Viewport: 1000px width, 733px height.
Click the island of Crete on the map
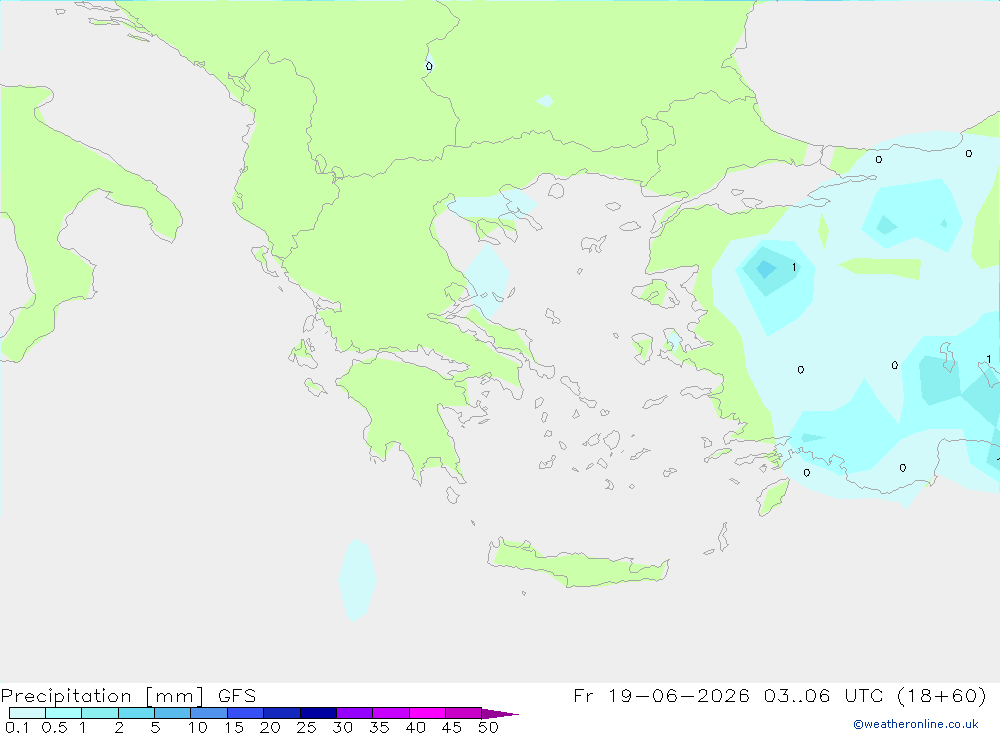tap(577, 565)
